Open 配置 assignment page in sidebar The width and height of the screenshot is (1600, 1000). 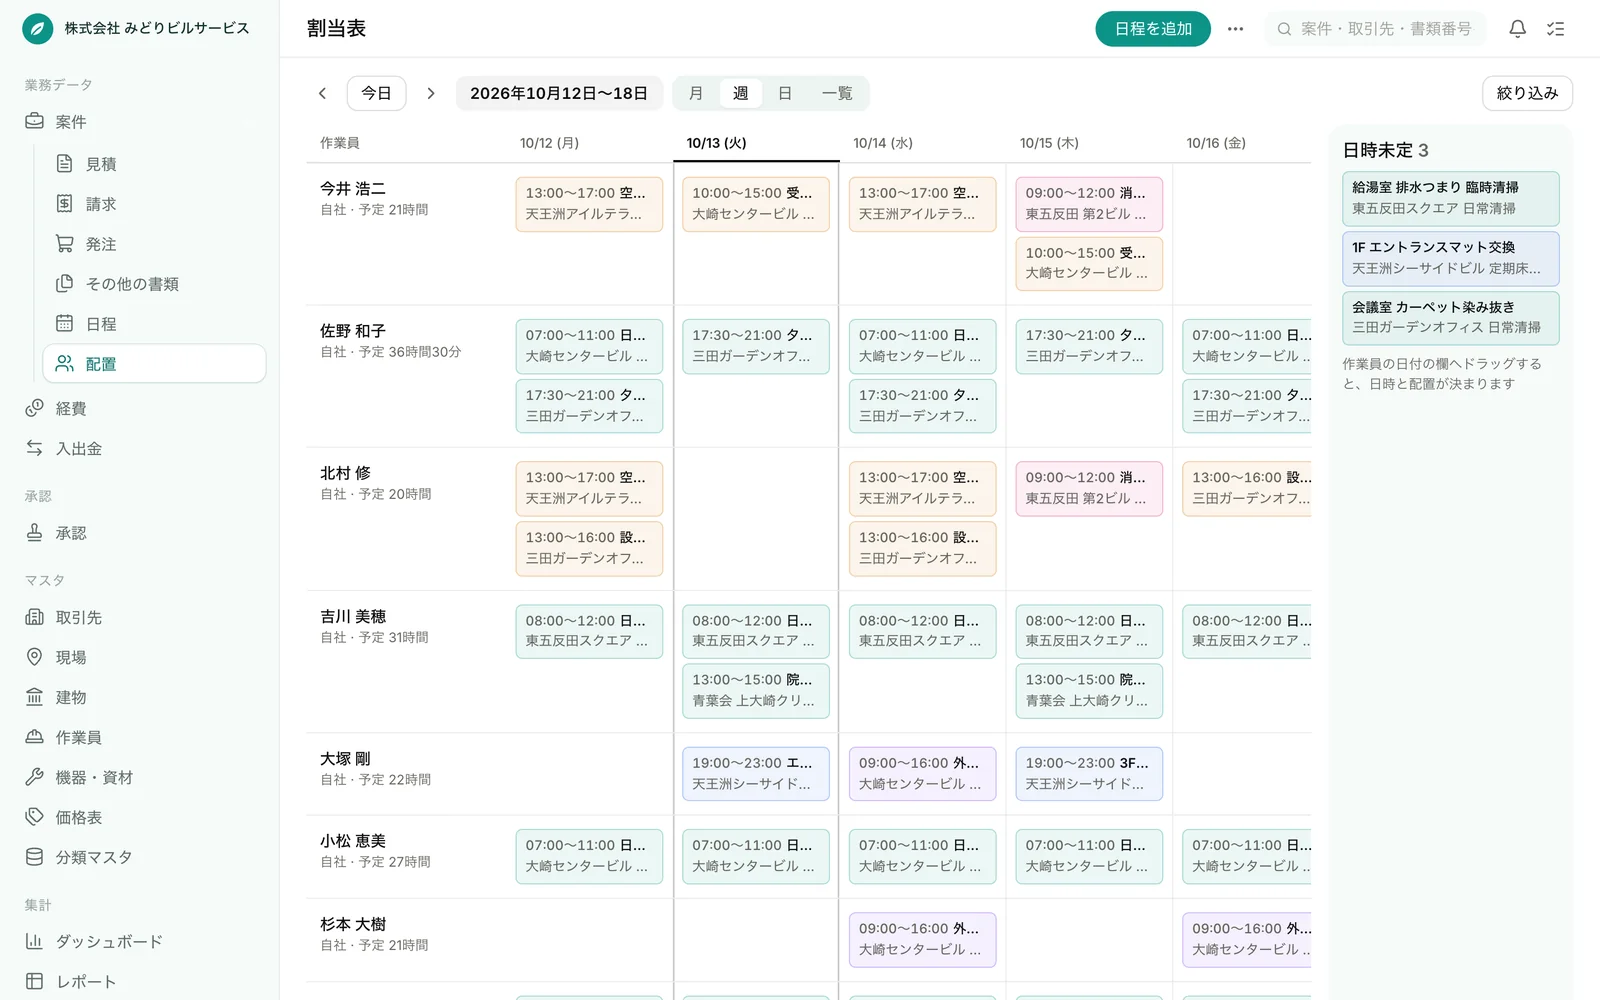pos(154,364)
